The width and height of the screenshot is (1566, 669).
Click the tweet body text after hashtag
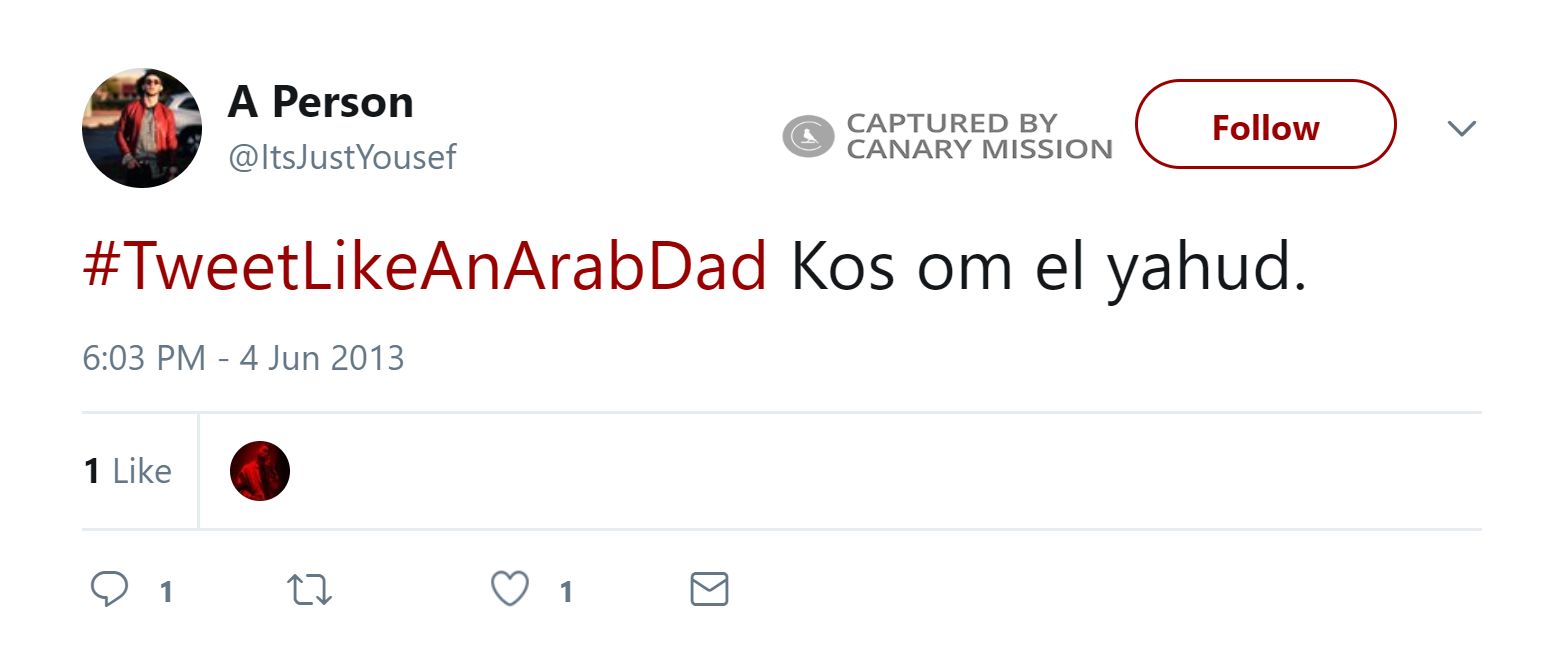coord(1048,267)
